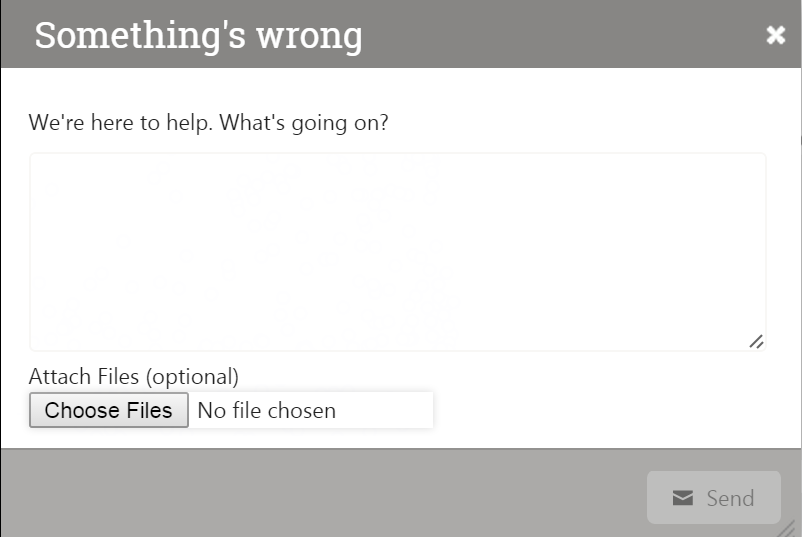The width and height of the screenshot is (802, 537).
Task: Dismiss the dialog using the X icon
Action: [775, 35]
